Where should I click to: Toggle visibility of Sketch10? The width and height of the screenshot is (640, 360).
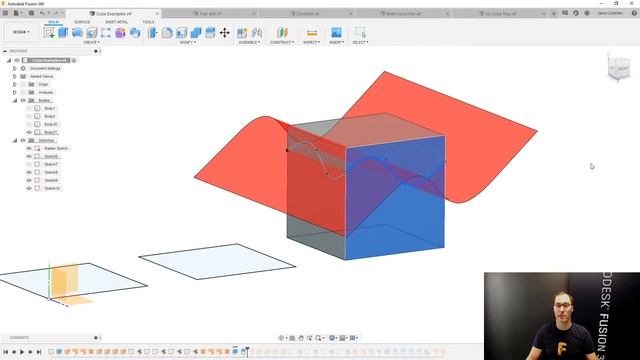[x=29, y=188]
